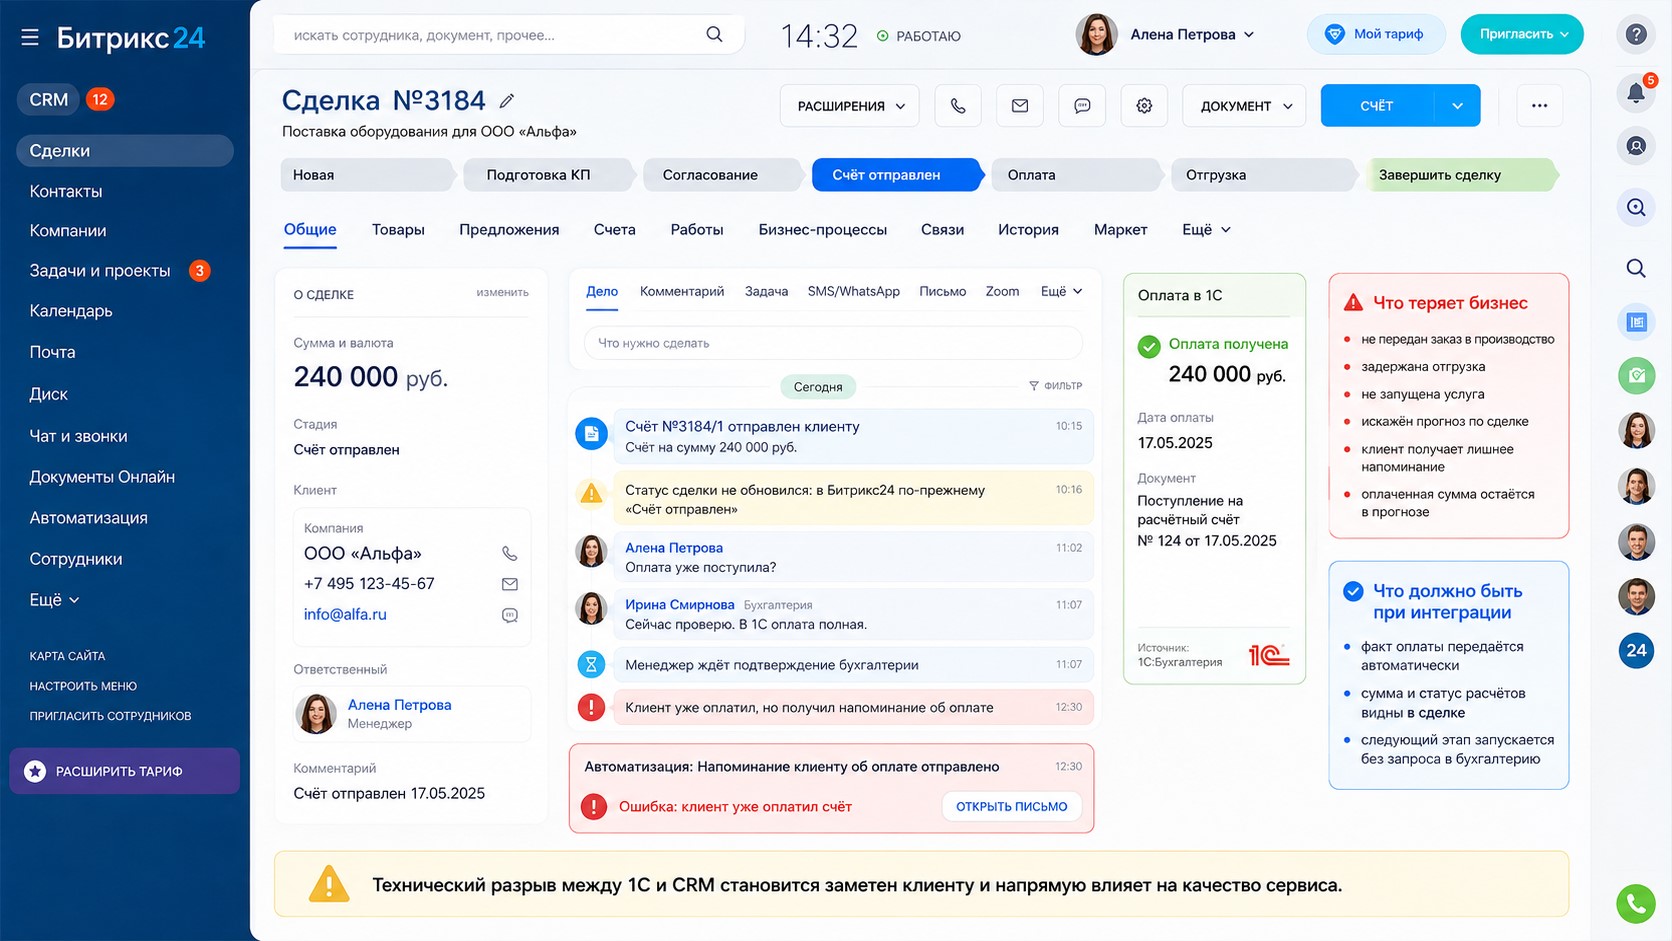Click the chat icon beside info@alfa.ru

[x=510, y=615]
